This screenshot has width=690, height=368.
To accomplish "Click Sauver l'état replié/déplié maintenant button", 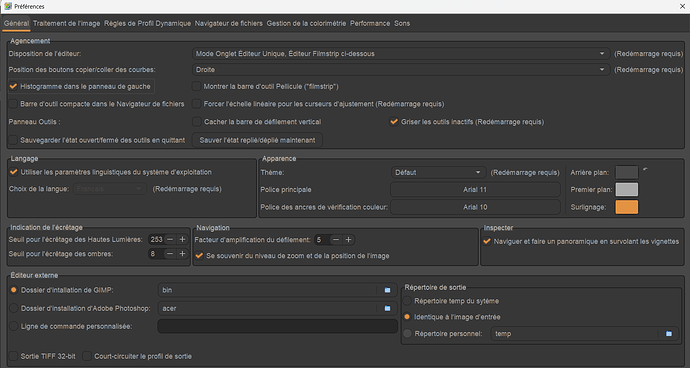I will 257,140.
